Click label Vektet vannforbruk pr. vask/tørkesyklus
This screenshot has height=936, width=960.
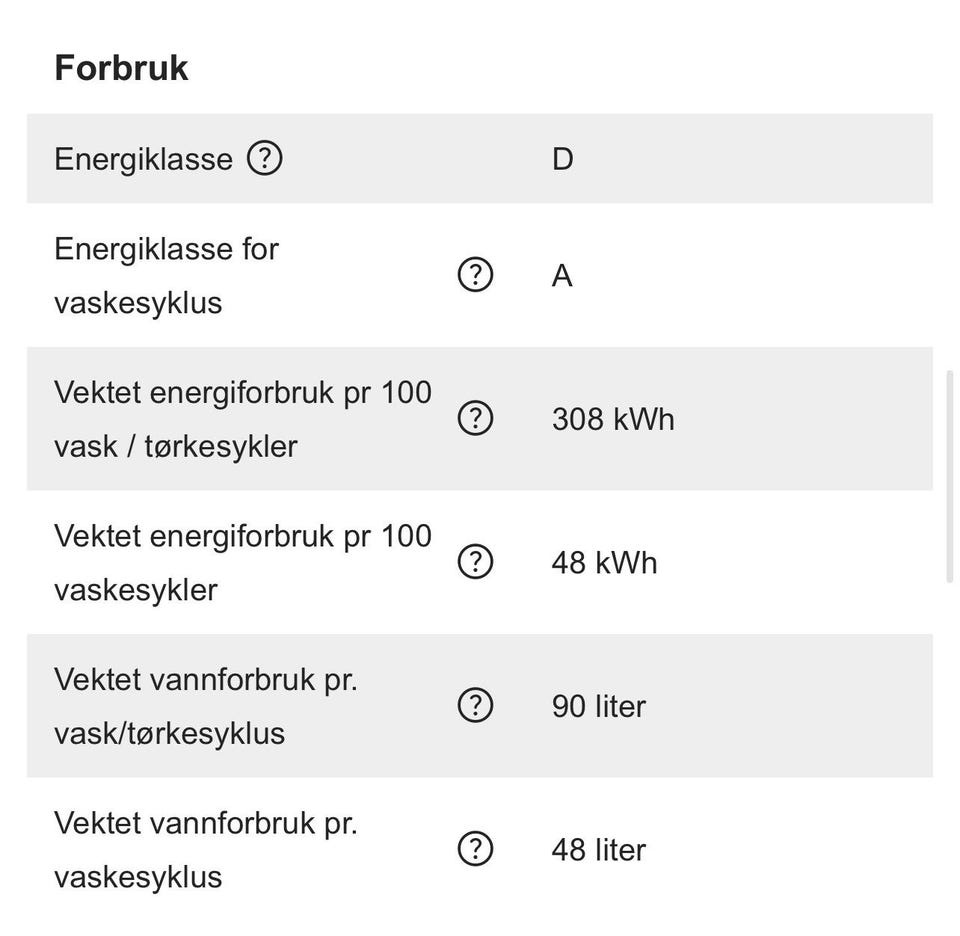click(x=205, y=706)
